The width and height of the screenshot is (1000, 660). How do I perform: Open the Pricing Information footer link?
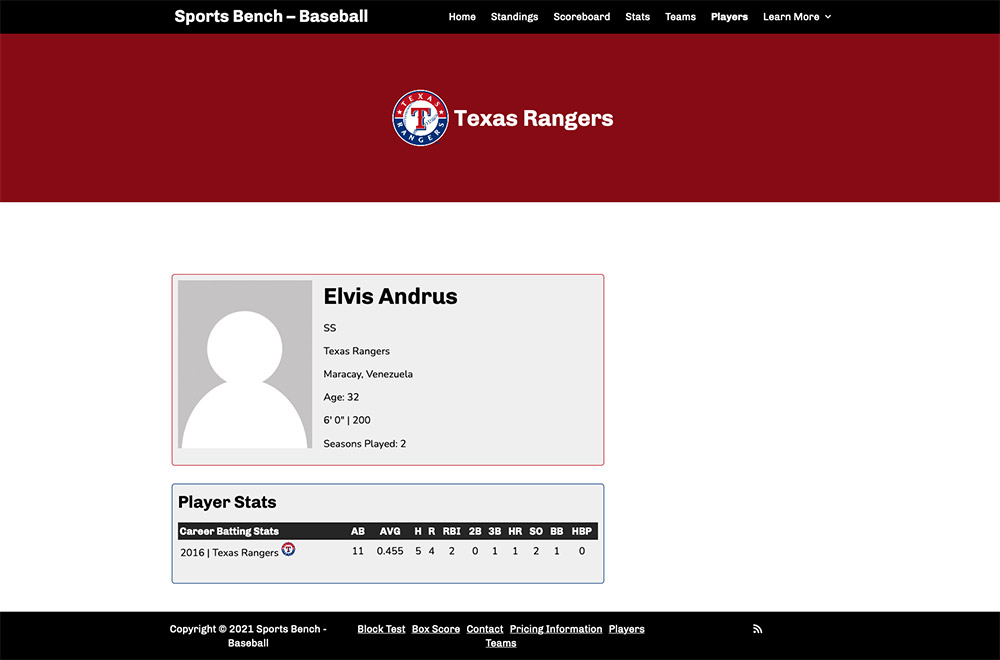[555, 629]
